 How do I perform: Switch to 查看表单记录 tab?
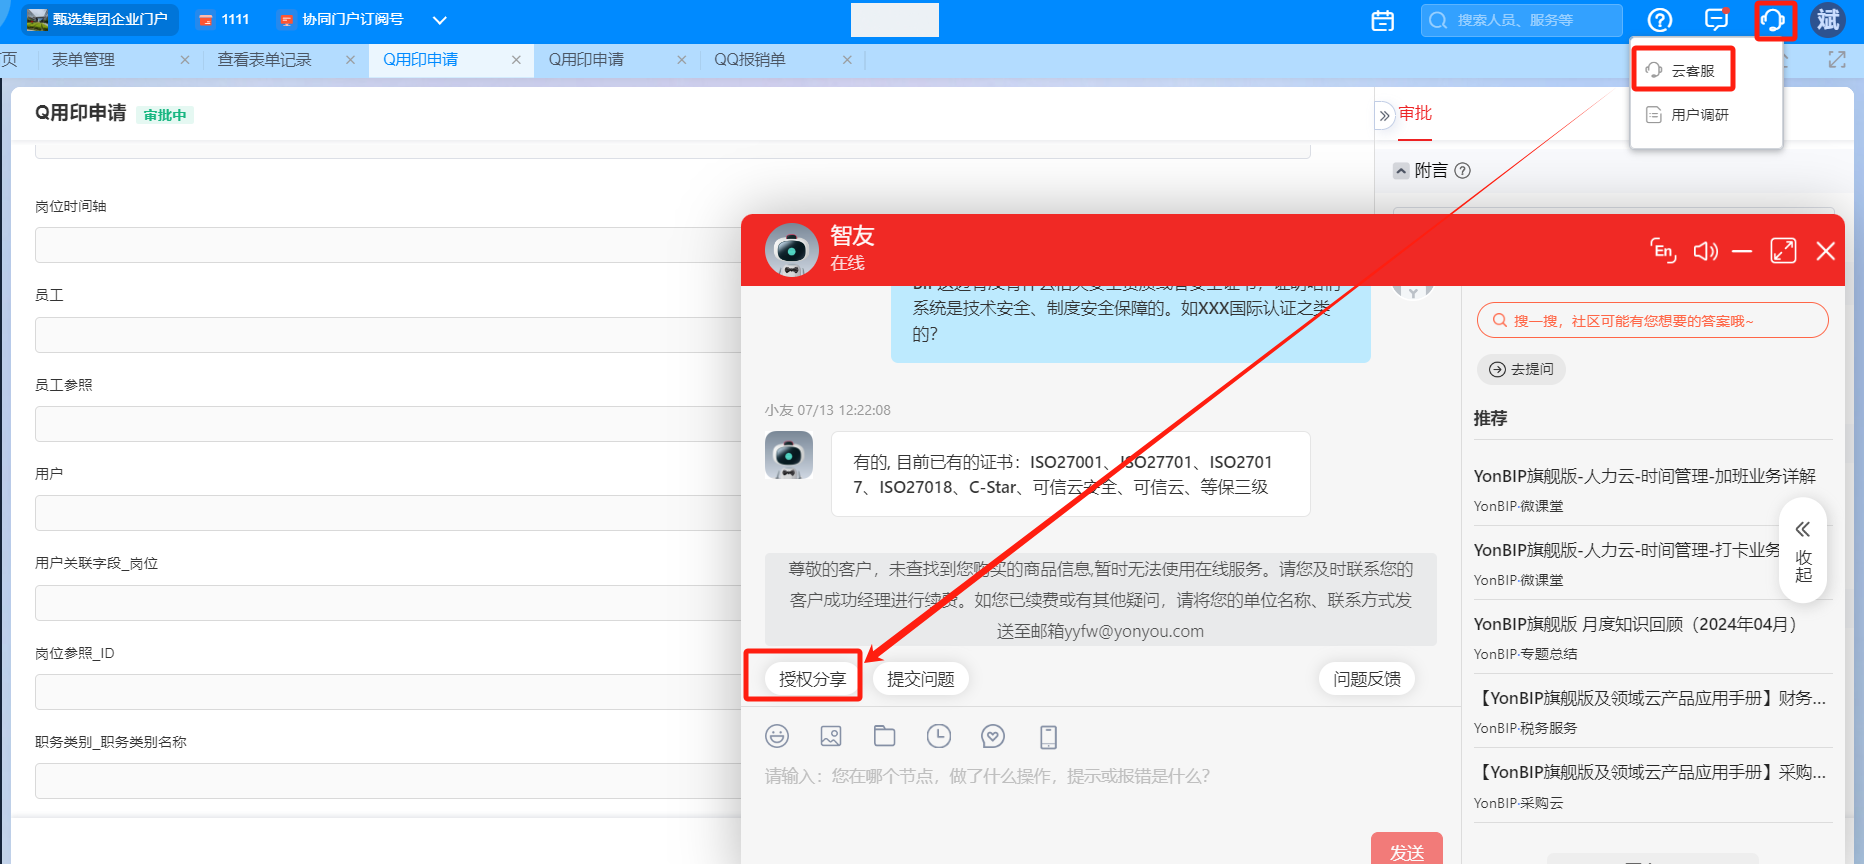pos(264,60)
